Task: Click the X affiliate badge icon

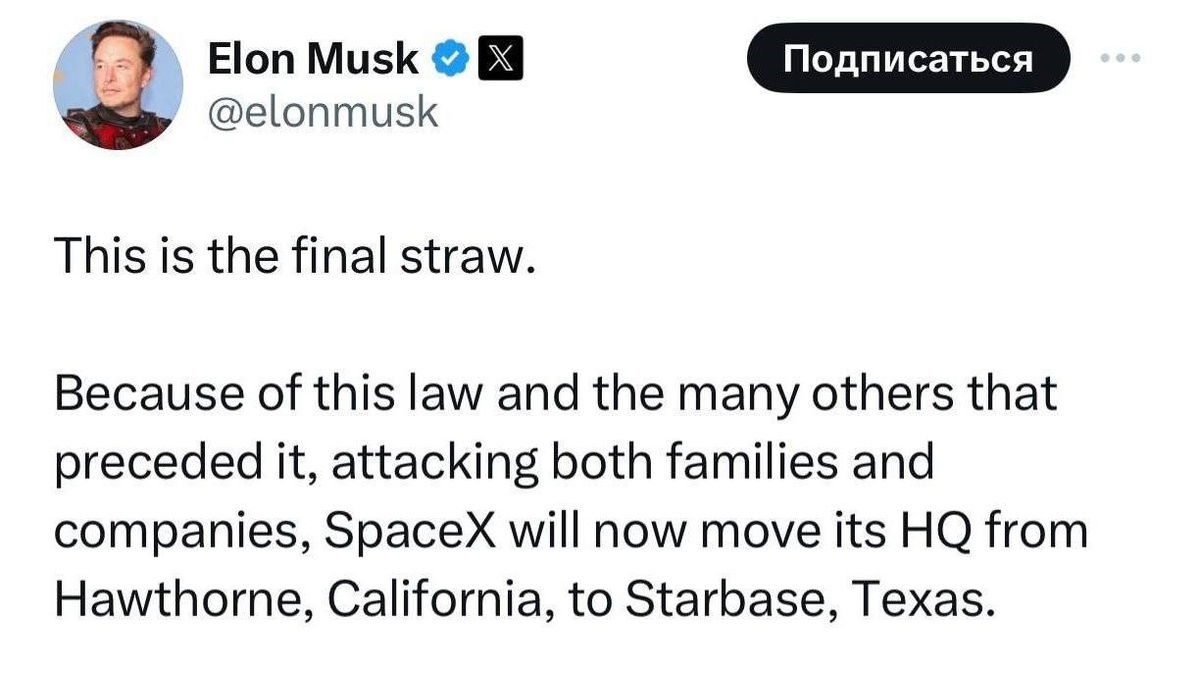Action: 495,61
